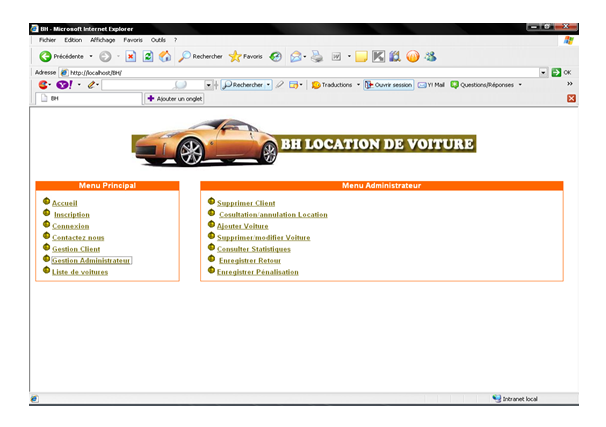Click the Mail envelope icon
This screenshot has height=427, width=606.
click(296, 56)
